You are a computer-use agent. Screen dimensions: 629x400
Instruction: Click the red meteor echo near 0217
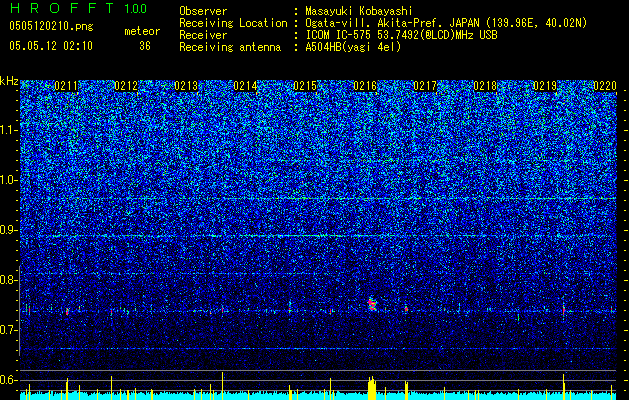[406, 309]
